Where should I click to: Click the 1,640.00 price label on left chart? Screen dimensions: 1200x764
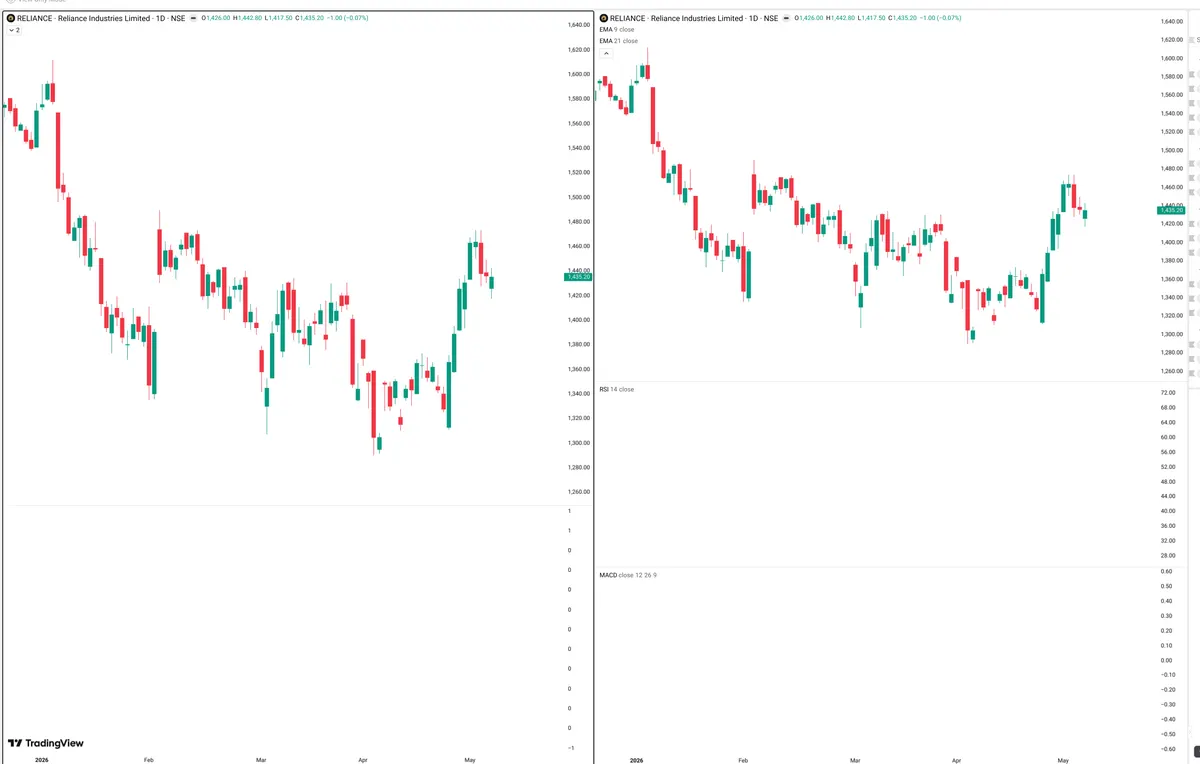(579, 25)
